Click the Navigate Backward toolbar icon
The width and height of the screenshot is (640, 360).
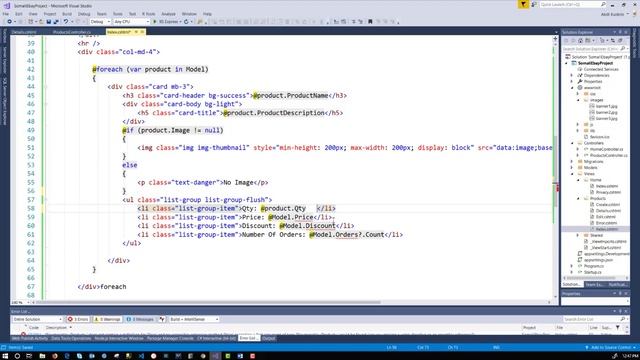[9, 22]
